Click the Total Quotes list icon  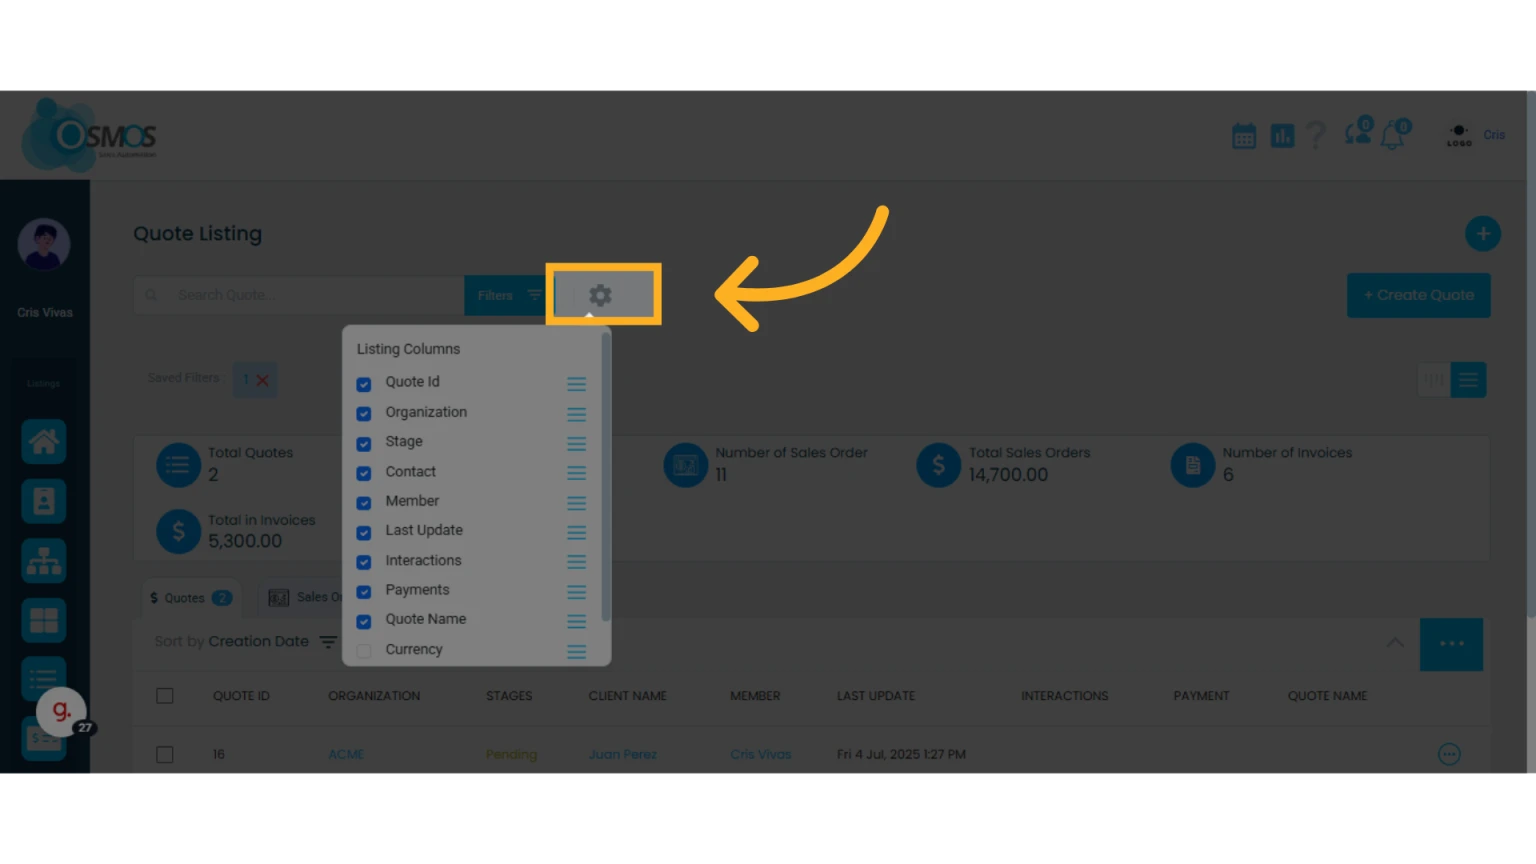(x=179, y=465)
